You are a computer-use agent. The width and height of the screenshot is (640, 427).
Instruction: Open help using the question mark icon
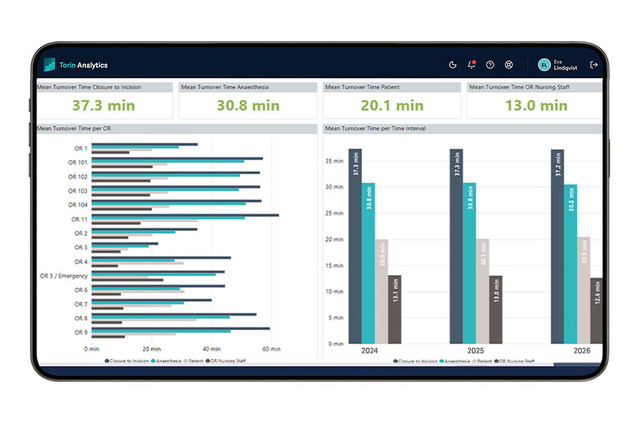490,65
